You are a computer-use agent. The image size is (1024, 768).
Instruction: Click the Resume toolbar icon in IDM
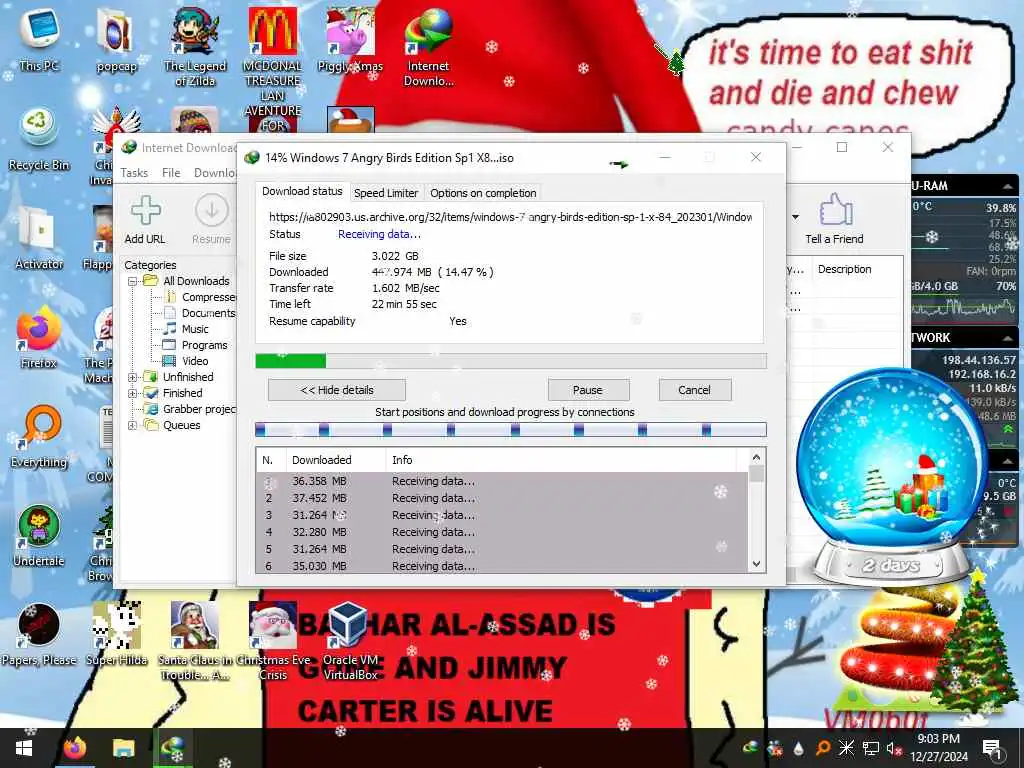[x=212, y=220]
